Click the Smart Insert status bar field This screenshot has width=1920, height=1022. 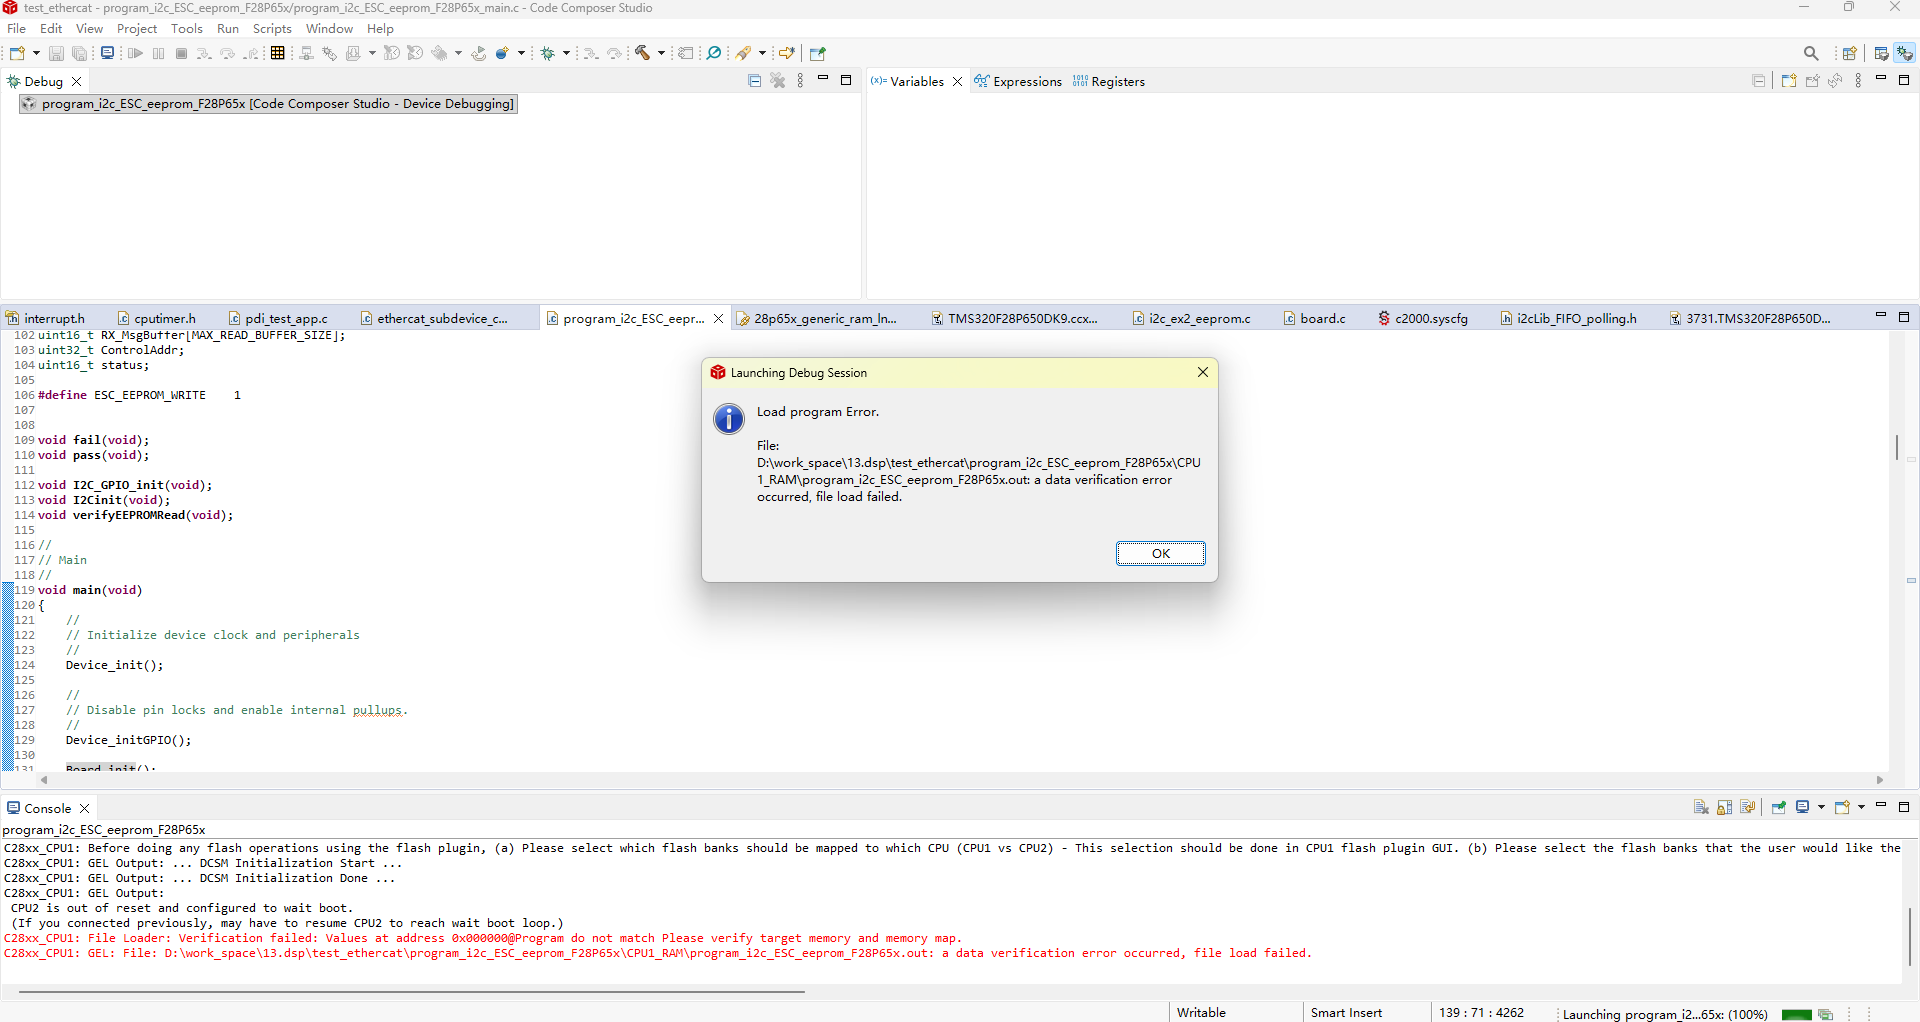click(x=1346, y=1013)
